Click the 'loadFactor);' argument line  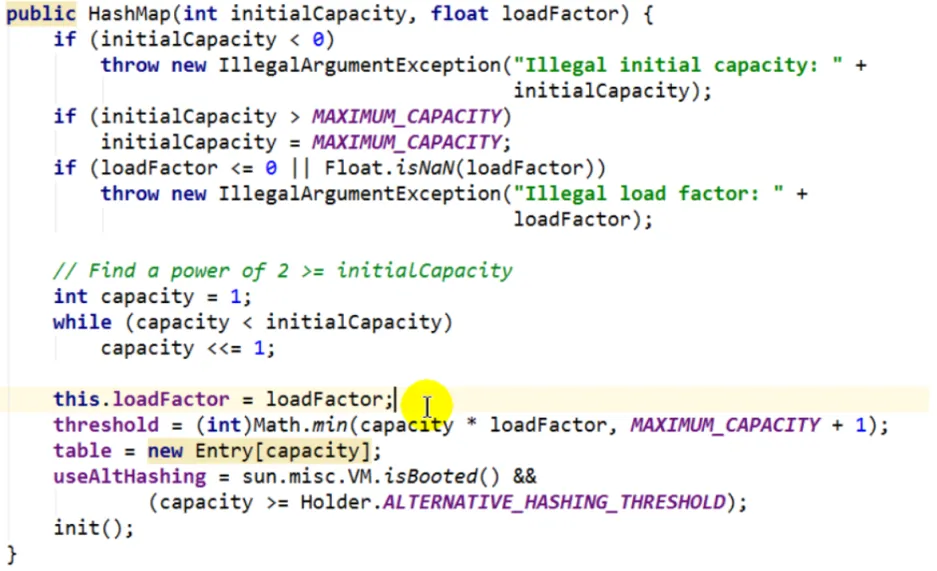[x=583, y=219]
